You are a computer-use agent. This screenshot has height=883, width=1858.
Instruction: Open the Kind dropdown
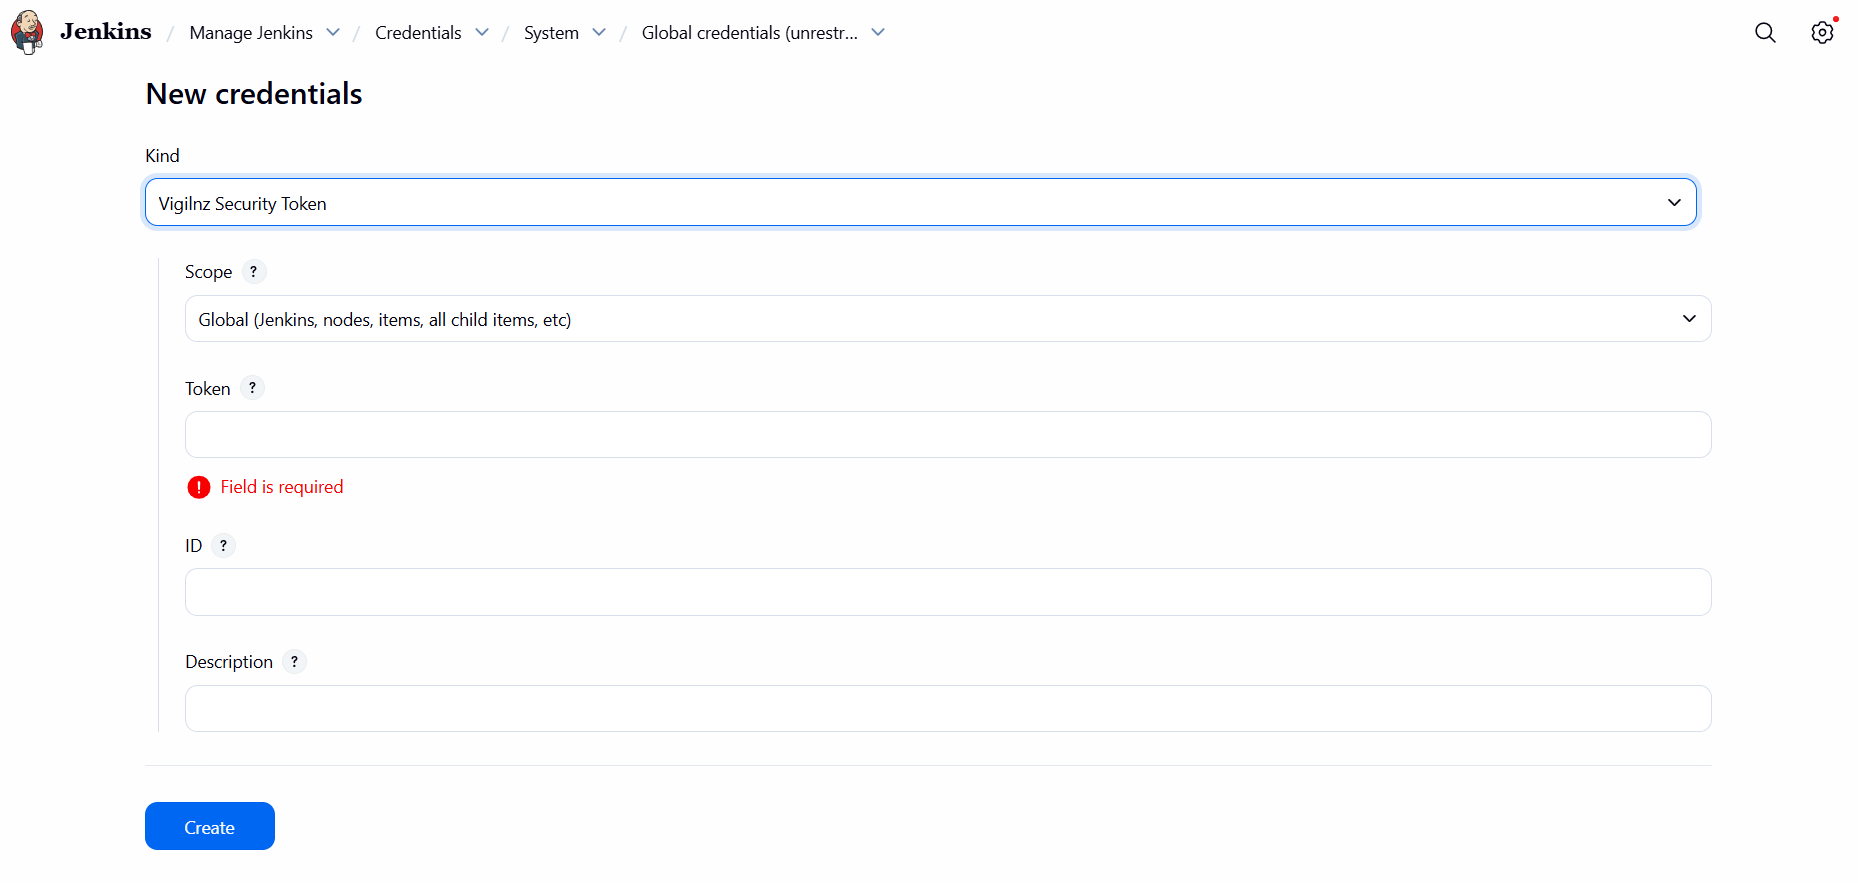point(921,203)
